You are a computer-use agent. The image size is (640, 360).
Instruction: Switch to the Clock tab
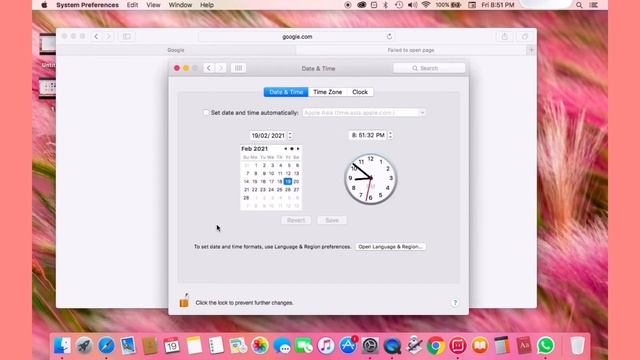pyautogui.click(x=360, y=92)
